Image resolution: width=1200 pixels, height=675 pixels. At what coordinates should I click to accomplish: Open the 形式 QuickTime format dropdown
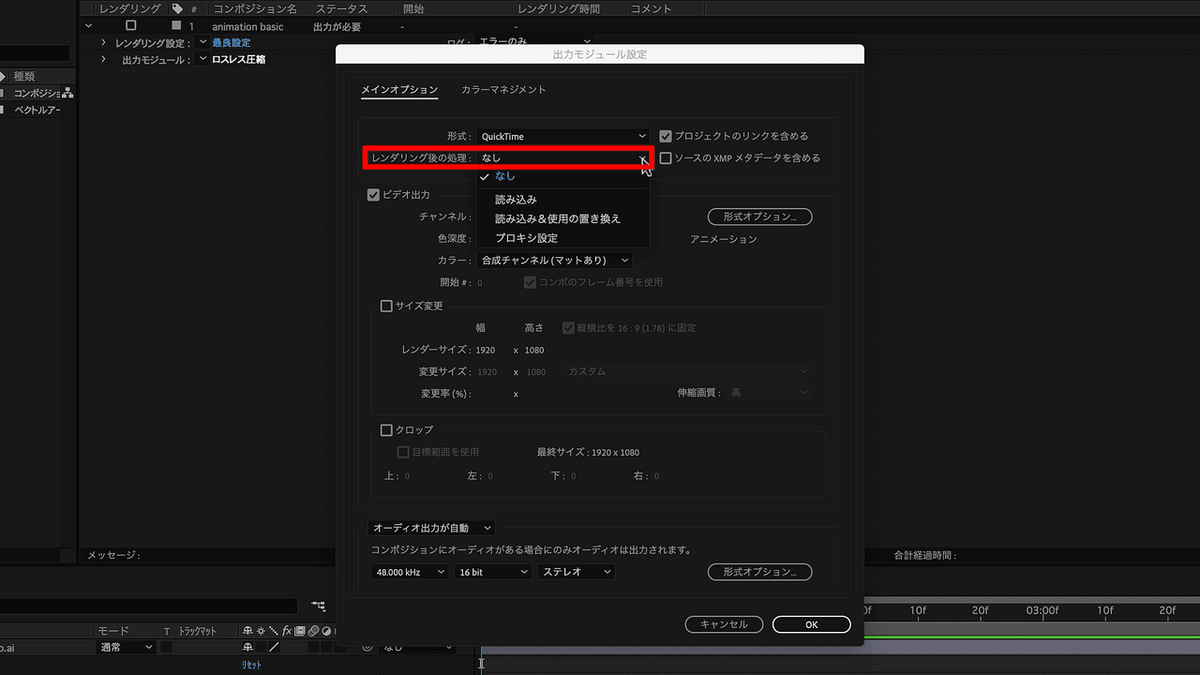pyautogui.click(x=562, y=136)
